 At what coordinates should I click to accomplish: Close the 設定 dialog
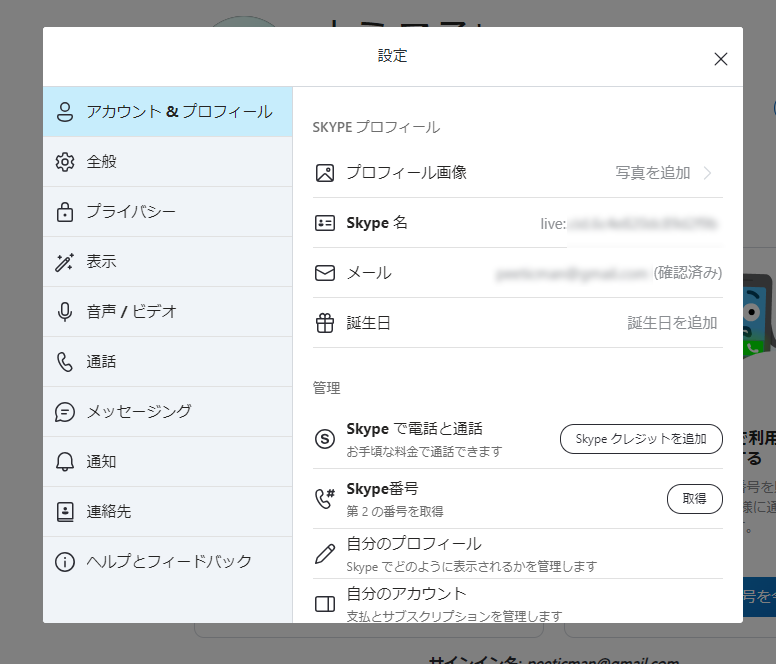point(721,59)
